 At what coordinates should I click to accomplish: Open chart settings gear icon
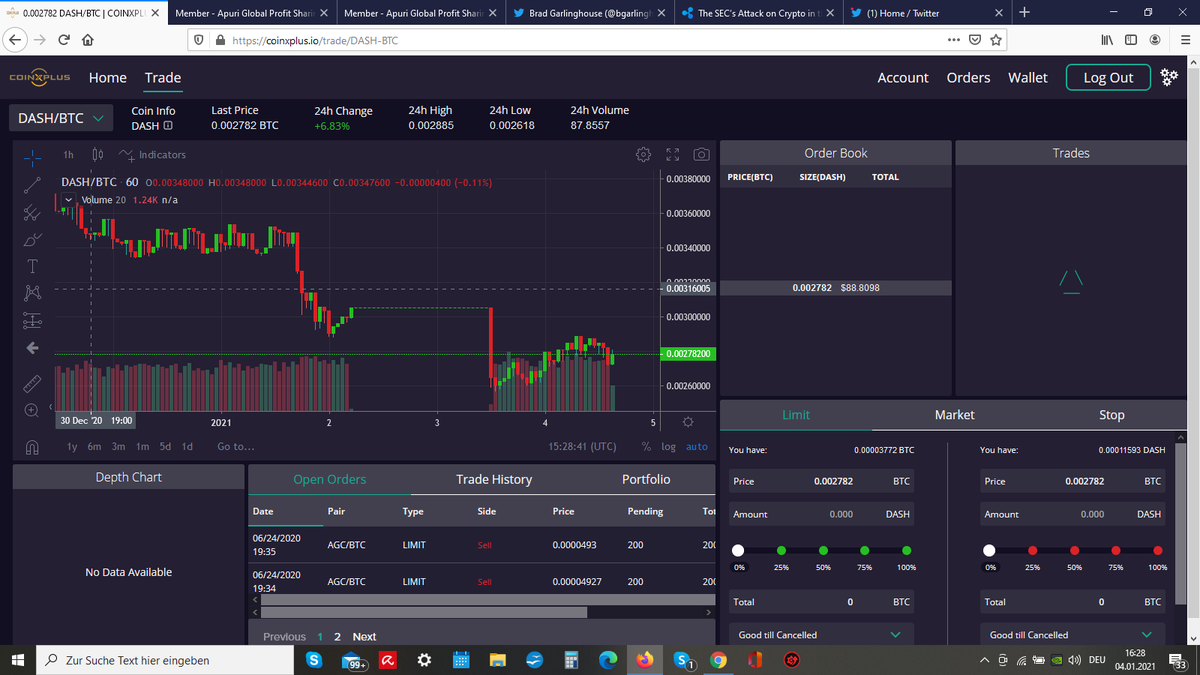point(644,155)
